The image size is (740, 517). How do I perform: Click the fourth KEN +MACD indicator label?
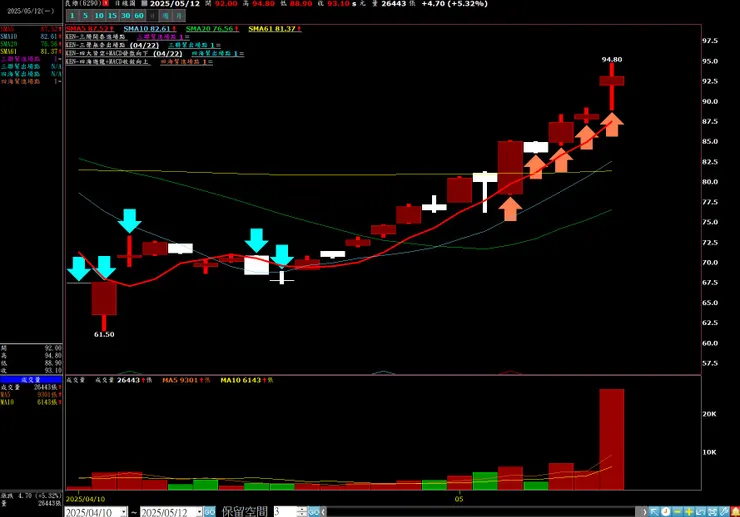click(108, 62)
